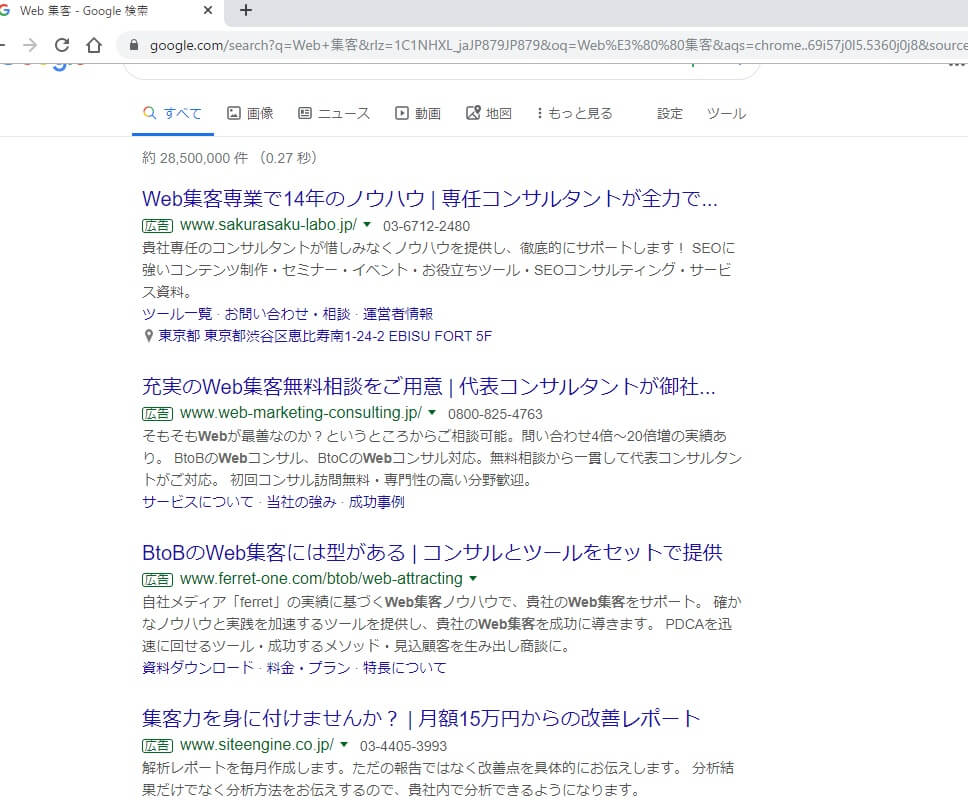Open the 料金・プラン sitelink
This screenshot has height=803, width=968.
[309, 668]
